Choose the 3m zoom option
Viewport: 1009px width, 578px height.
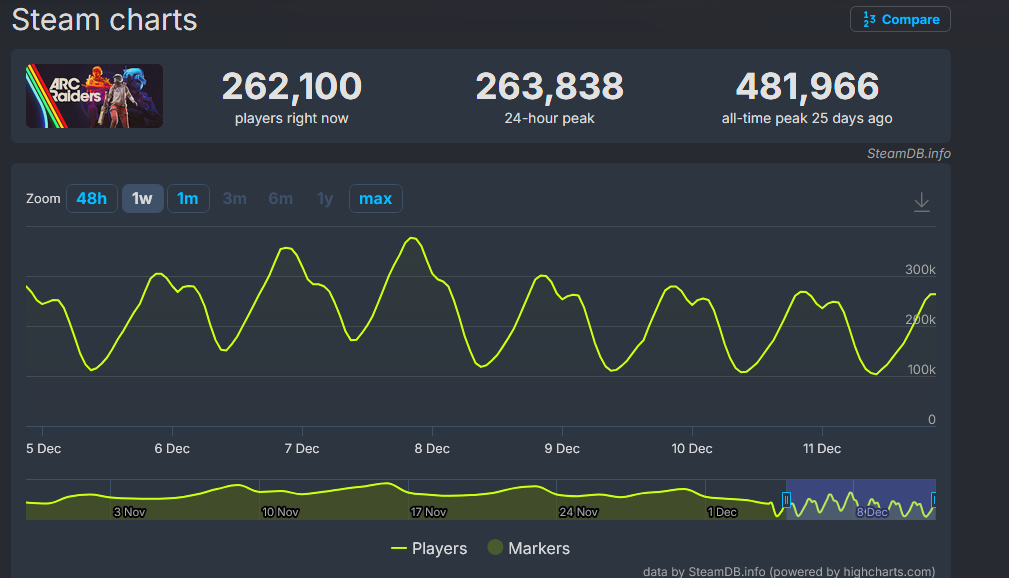click(234, 198)
